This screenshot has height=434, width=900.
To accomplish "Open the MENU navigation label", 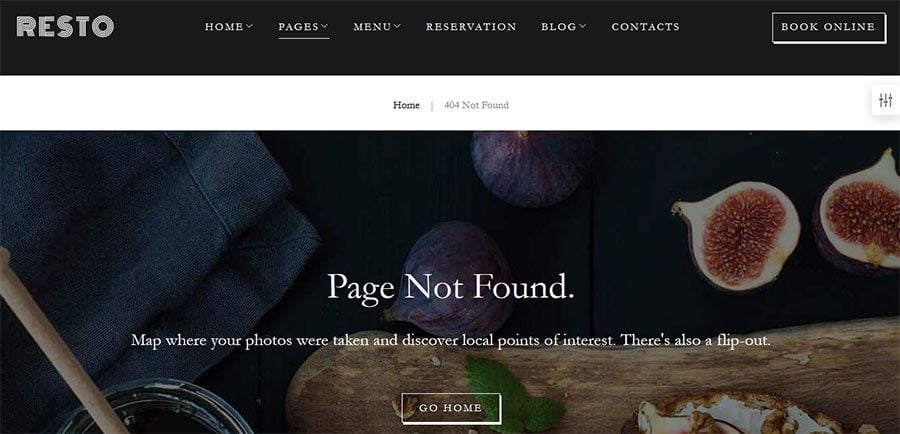I will pos(373,26).
